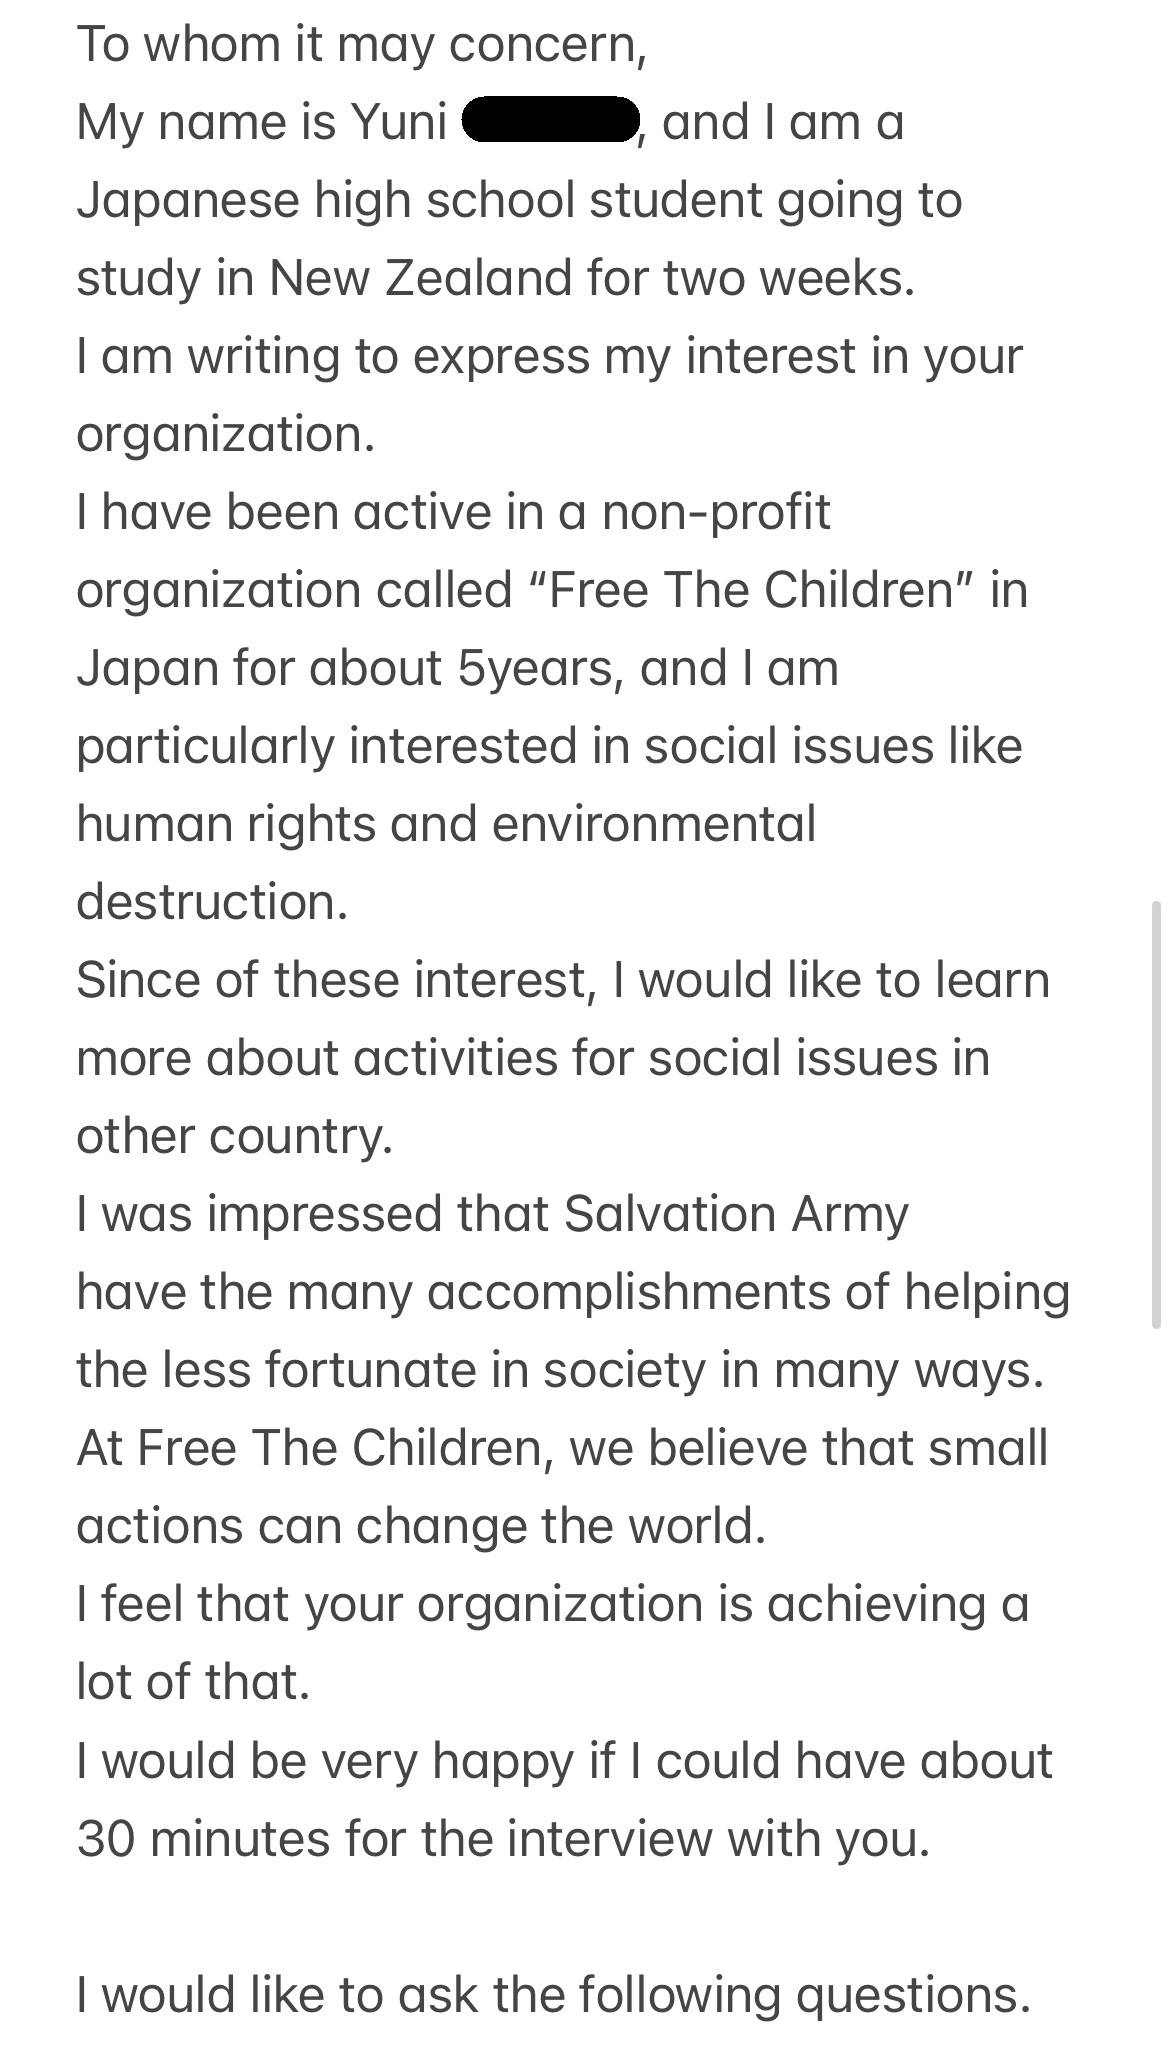
Task: Place cursor on "To whom it may concern" line
Action: tap(361, 45)
